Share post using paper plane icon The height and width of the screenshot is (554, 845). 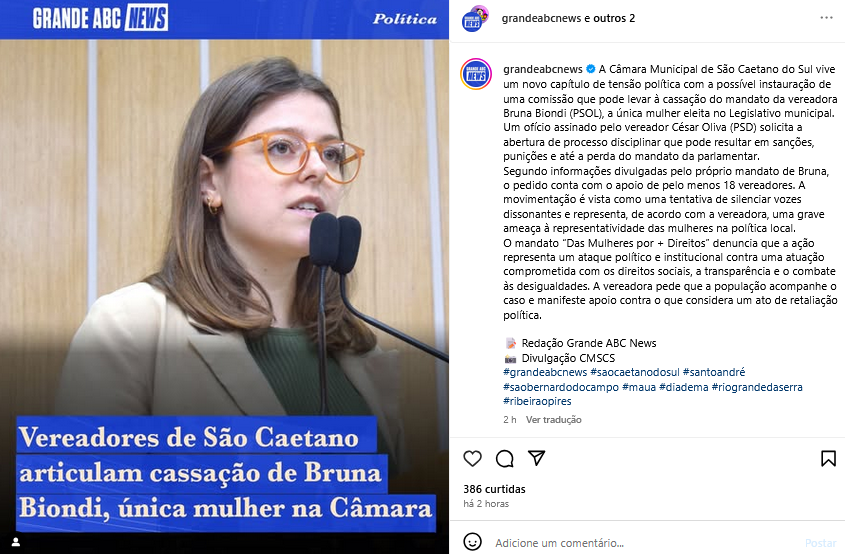pos(536,458)
